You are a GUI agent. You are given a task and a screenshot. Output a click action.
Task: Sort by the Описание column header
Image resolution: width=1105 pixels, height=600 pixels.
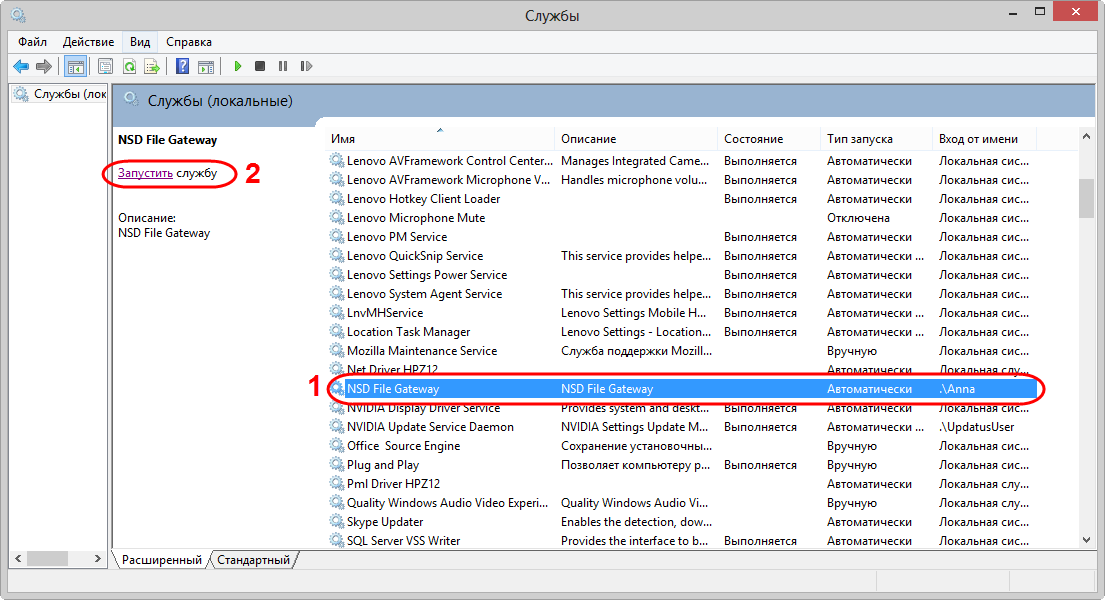coord(636,139)
